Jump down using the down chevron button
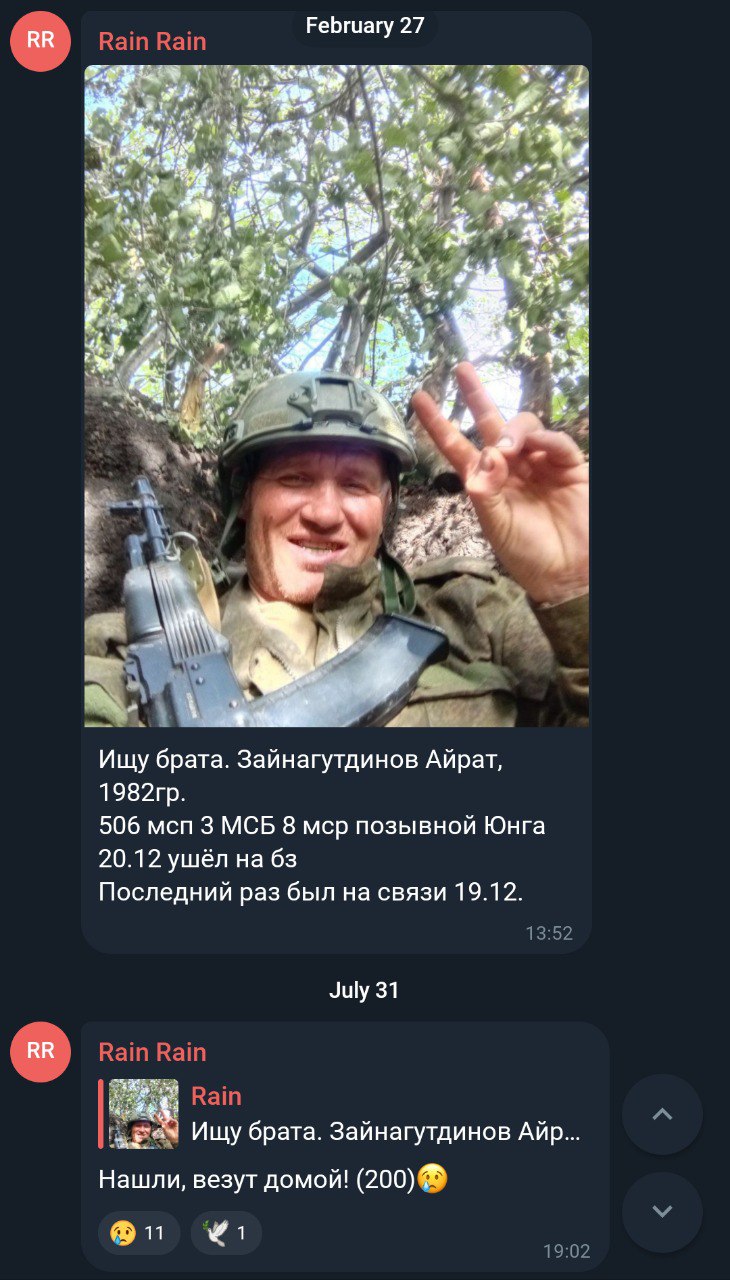This screenshot has height=1280, width=730. point(662,1212)
